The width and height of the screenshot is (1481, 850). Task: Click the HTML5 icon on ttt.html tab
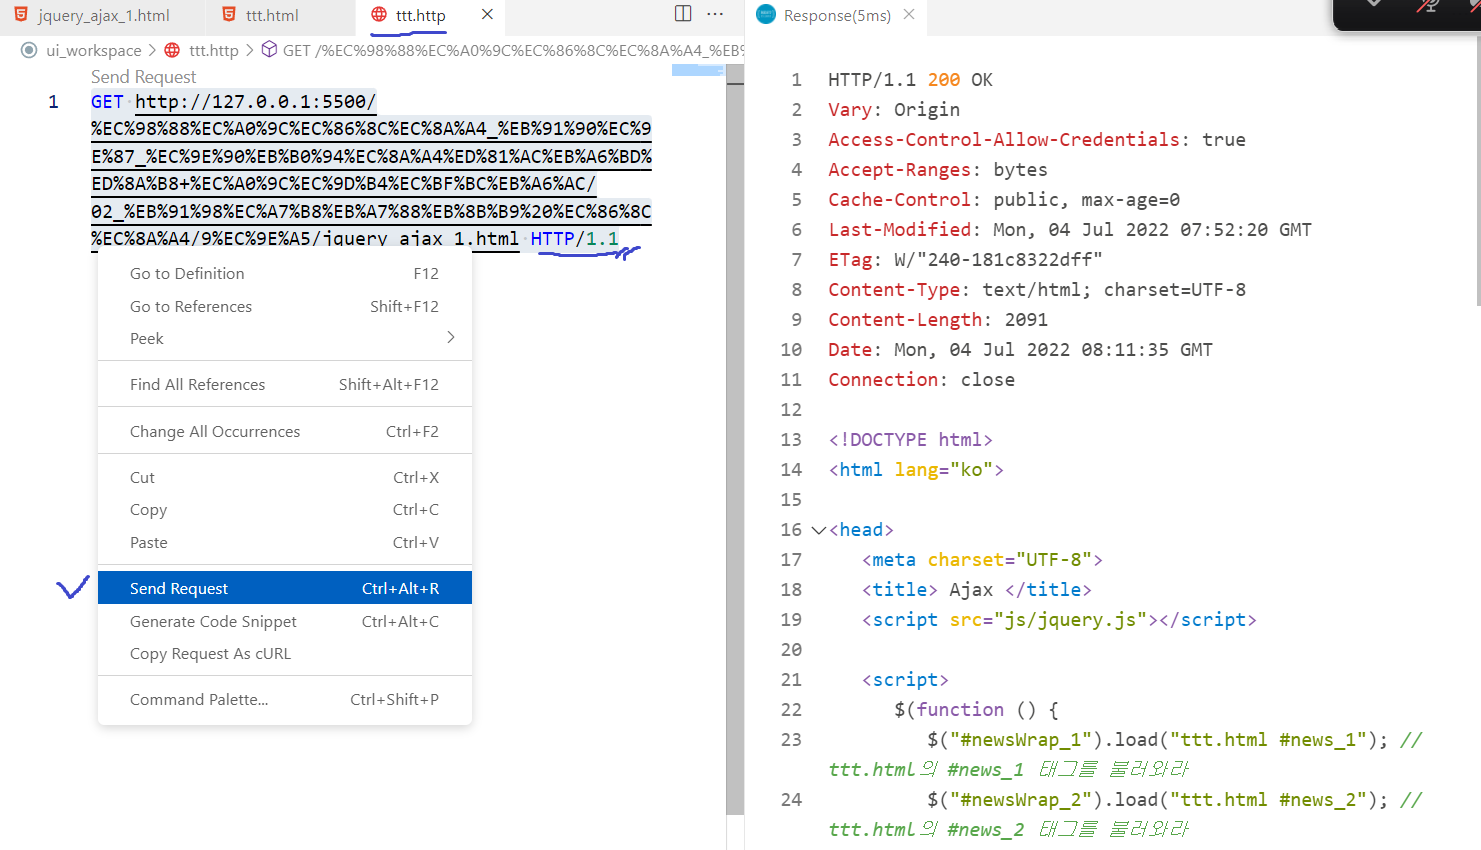(229, 15)
